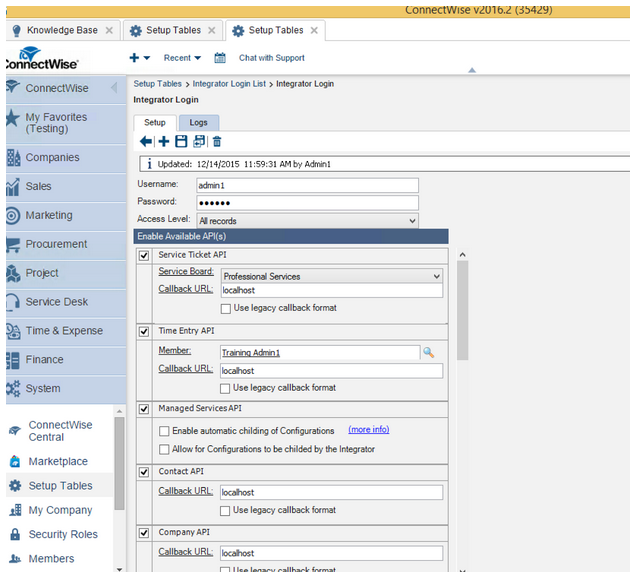Close the active Setup Tables tab
The height and width of the screenshot is (572, 633).
(x=314, y=30)
